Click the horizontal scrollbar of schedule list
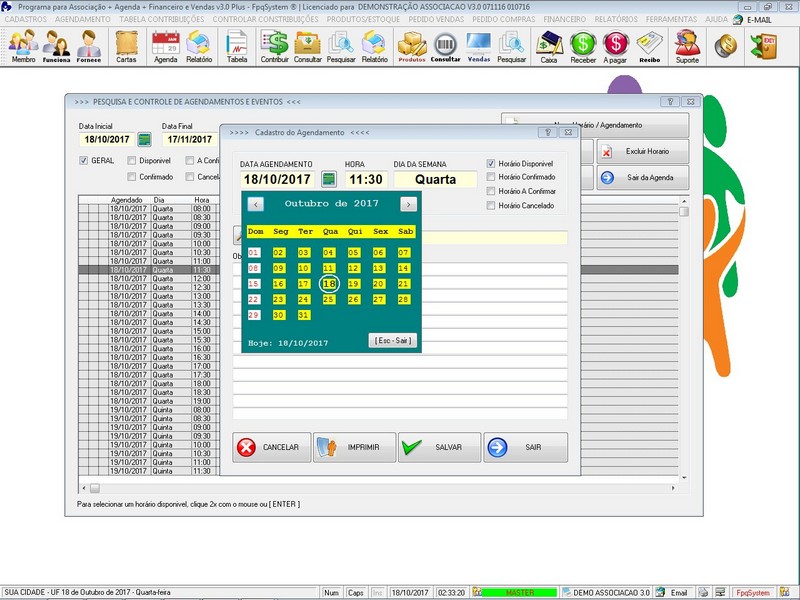The width and height of the screenshot is (800, 600). click(378, 488)
